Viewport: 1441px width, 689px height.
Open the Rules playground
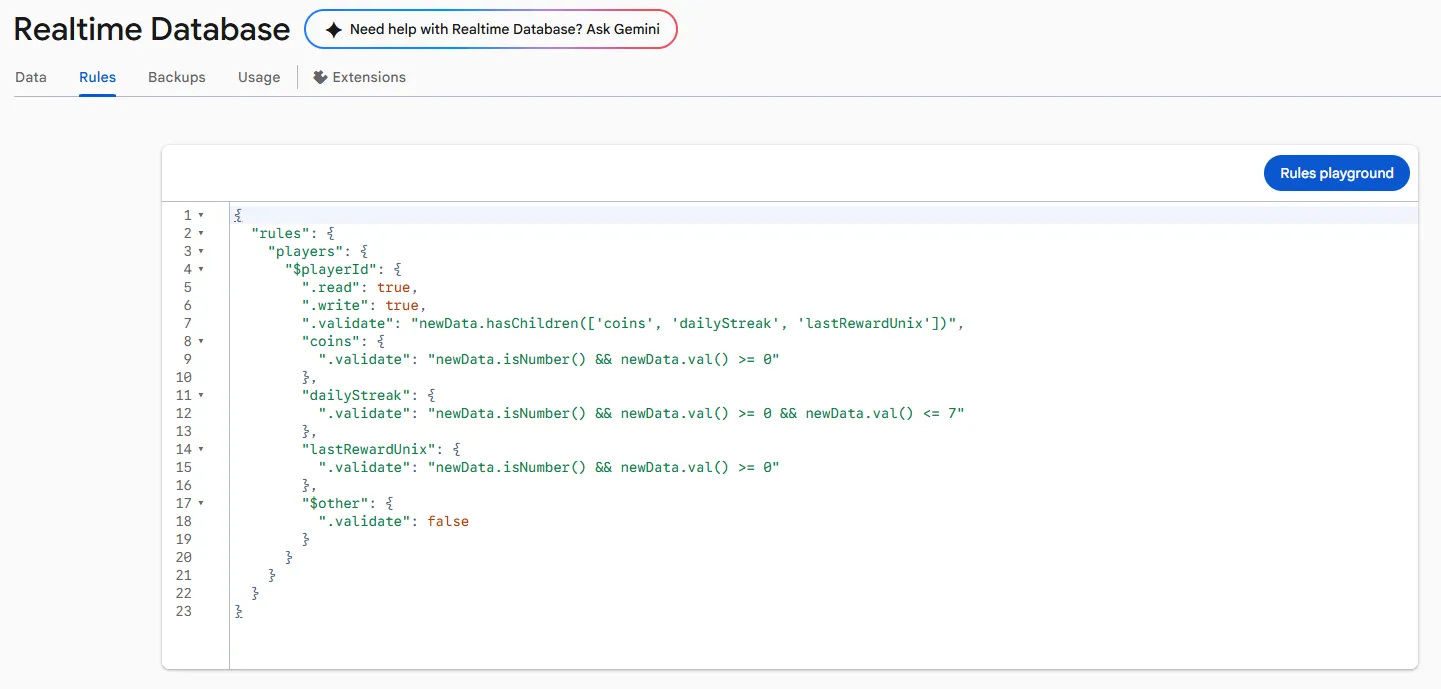point(1337,173)
